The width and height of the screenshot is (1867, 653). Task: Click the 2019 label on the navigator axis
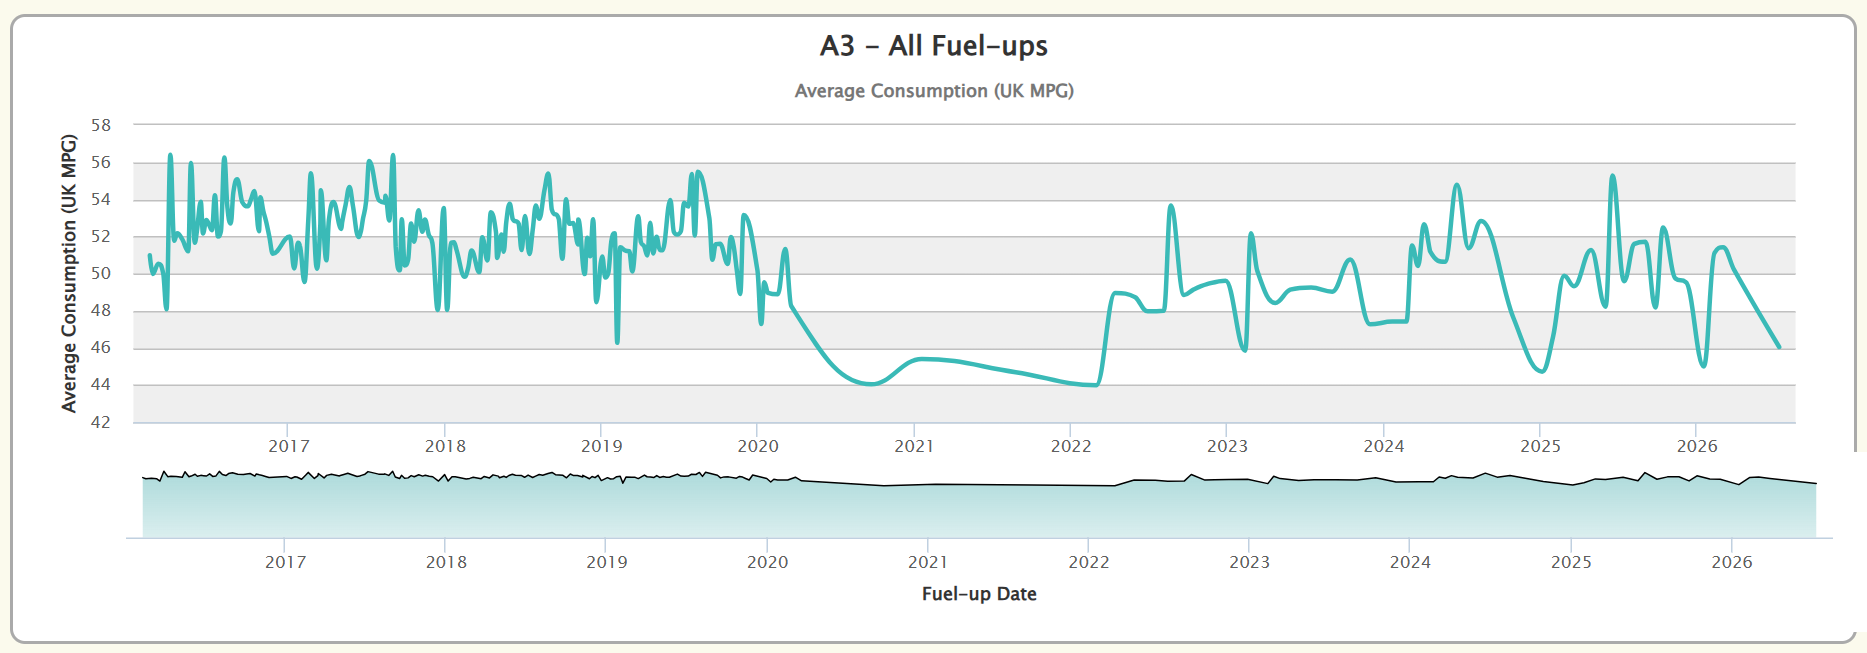[x=607, y=562]
